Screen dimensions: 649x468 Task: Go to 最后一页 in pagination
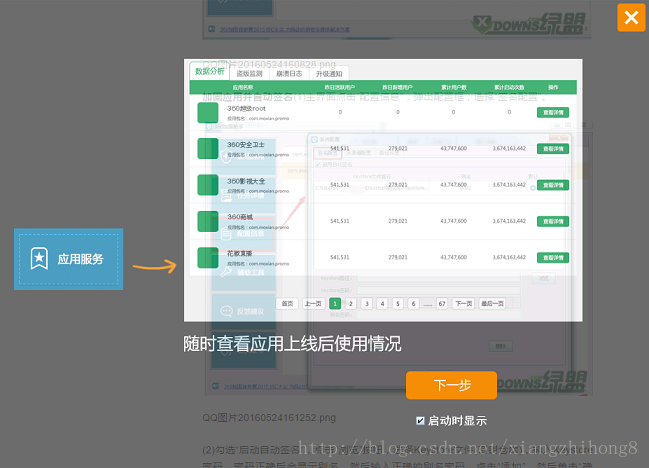pyautogui.click(x=492, y=304)
